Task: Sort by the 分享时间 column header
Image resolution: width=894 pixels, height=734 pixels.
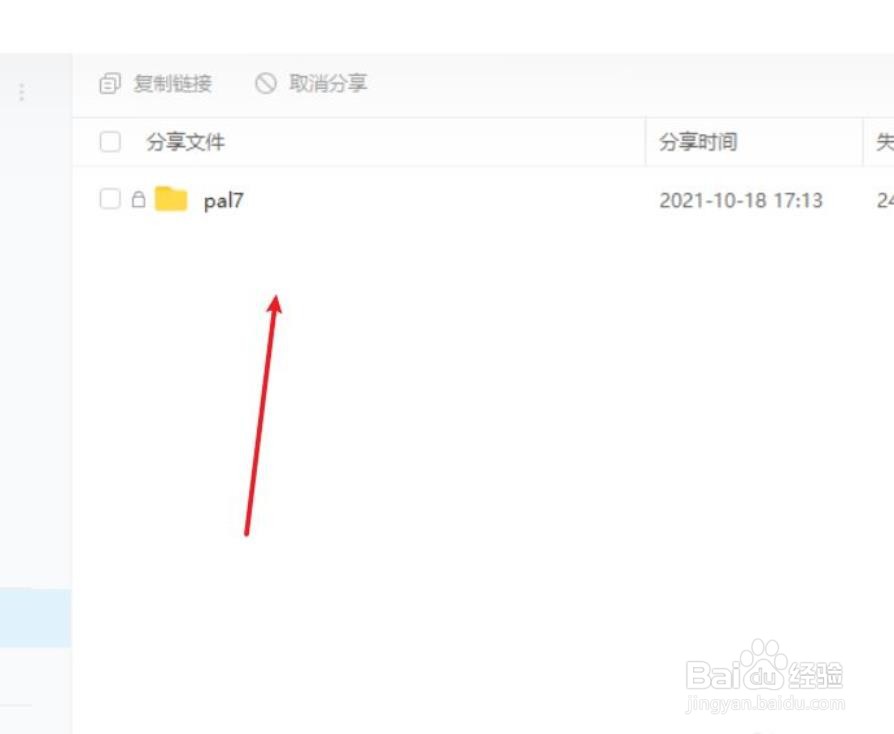Action: coord(698,142)
